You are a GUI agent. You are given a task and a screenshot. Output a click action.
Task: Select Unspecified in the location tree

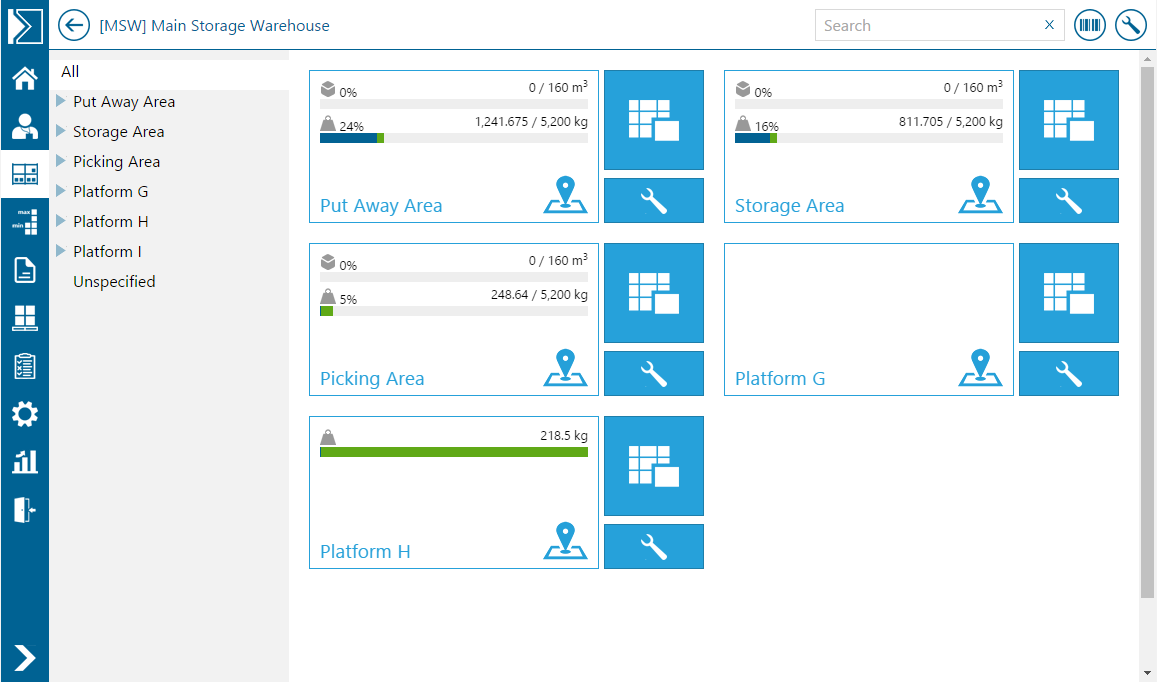114,282
